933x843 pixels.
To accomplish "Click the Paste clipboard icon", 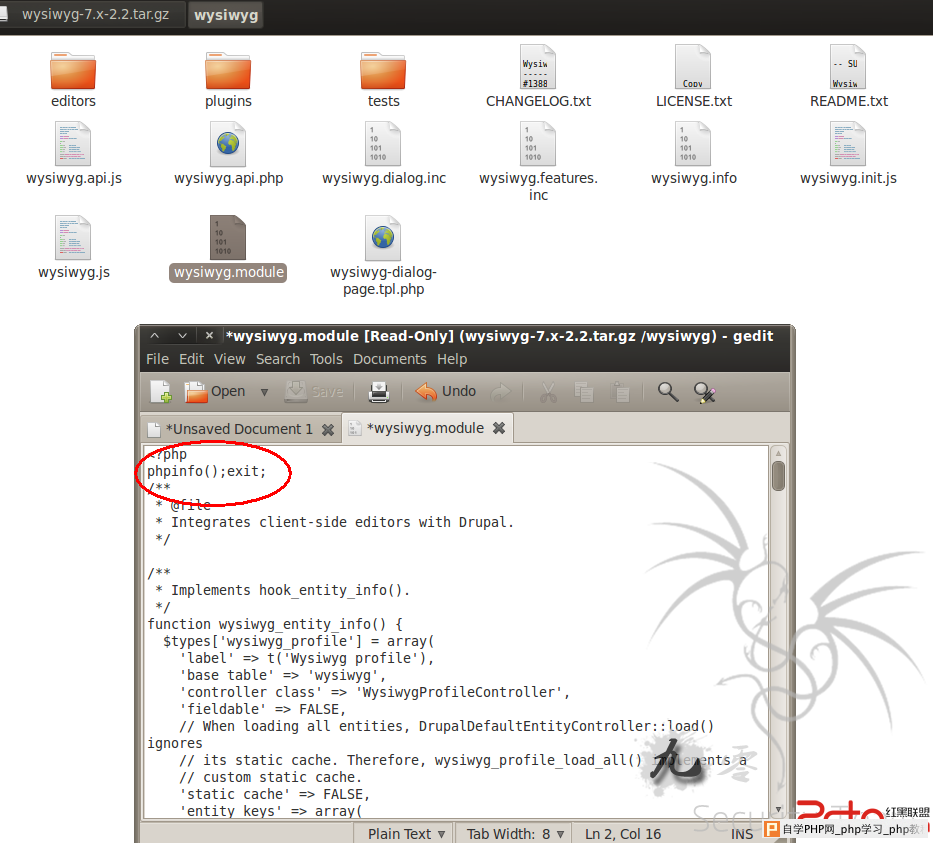I will click(619, 392).
